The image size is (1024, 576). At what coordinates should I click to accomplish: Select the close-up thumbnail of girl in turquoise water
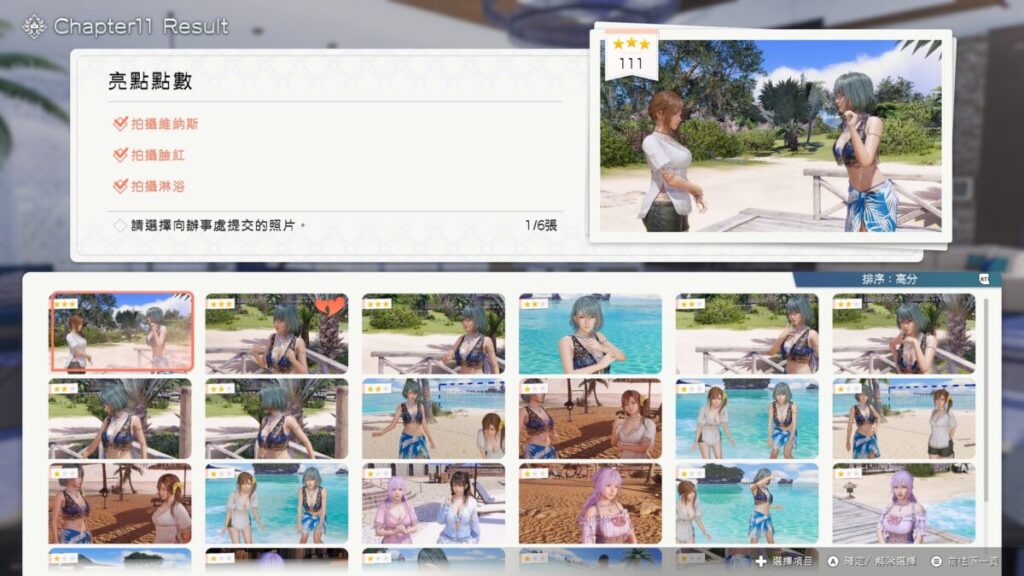pyautogui.click(x=590, y=334)
